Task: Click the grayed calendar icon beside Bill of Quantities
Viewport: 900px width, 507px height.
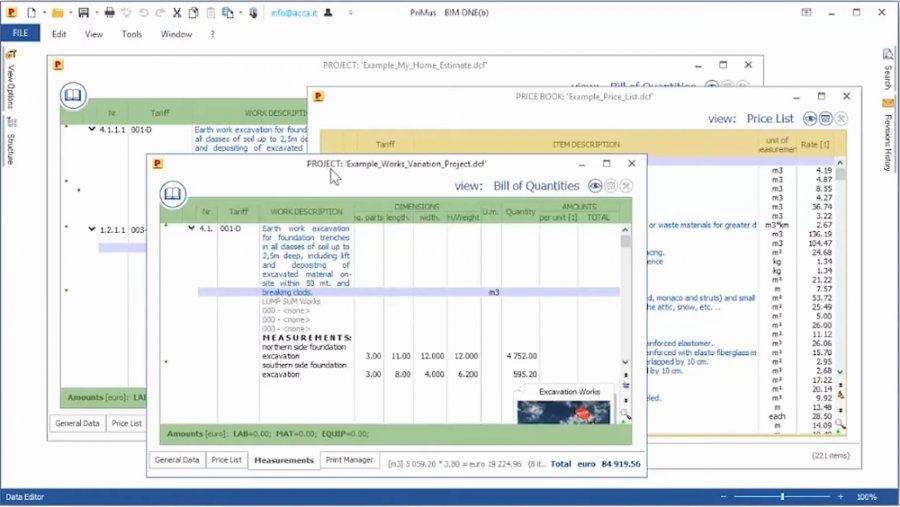Action: pyautogui.click(x=611, y=185)
